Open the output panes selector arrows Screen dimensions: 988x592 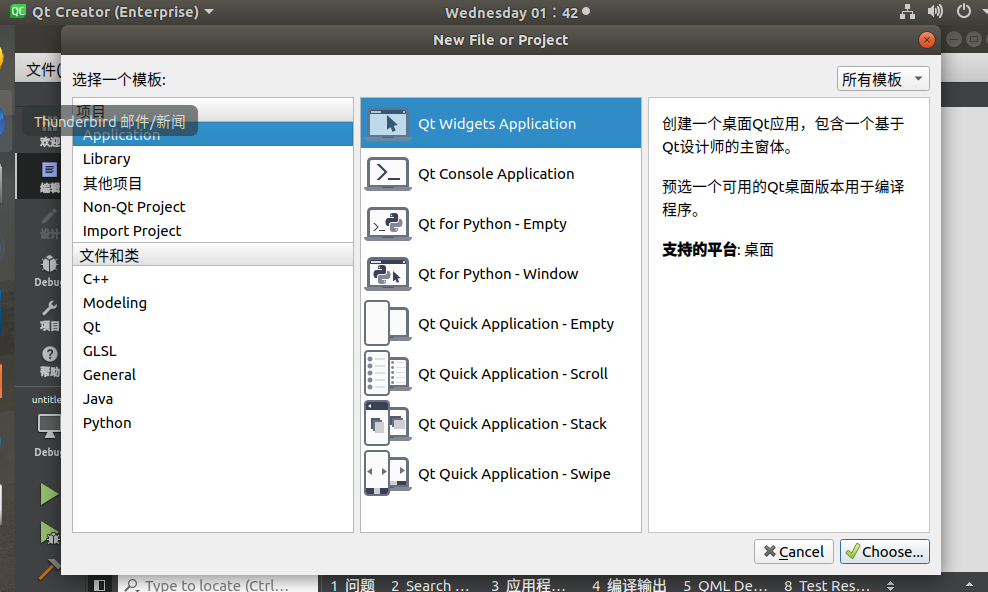890,586
